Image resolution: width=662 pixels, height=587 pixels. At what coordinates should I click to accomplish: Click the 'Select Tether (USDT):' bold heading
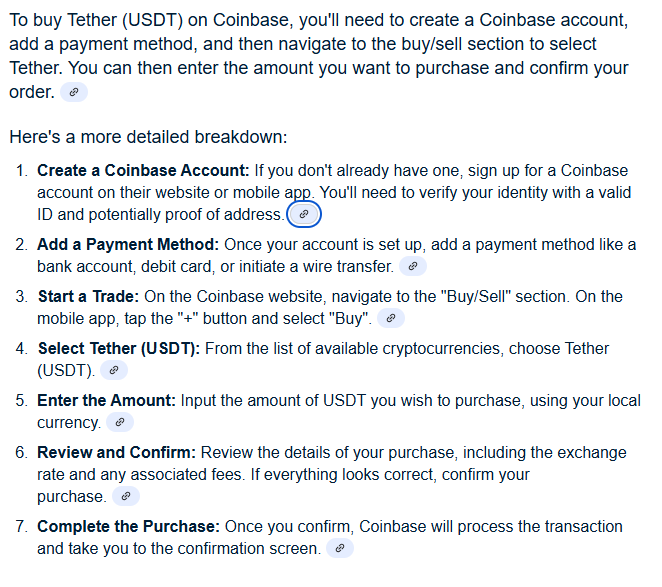[x=119, y=349]
